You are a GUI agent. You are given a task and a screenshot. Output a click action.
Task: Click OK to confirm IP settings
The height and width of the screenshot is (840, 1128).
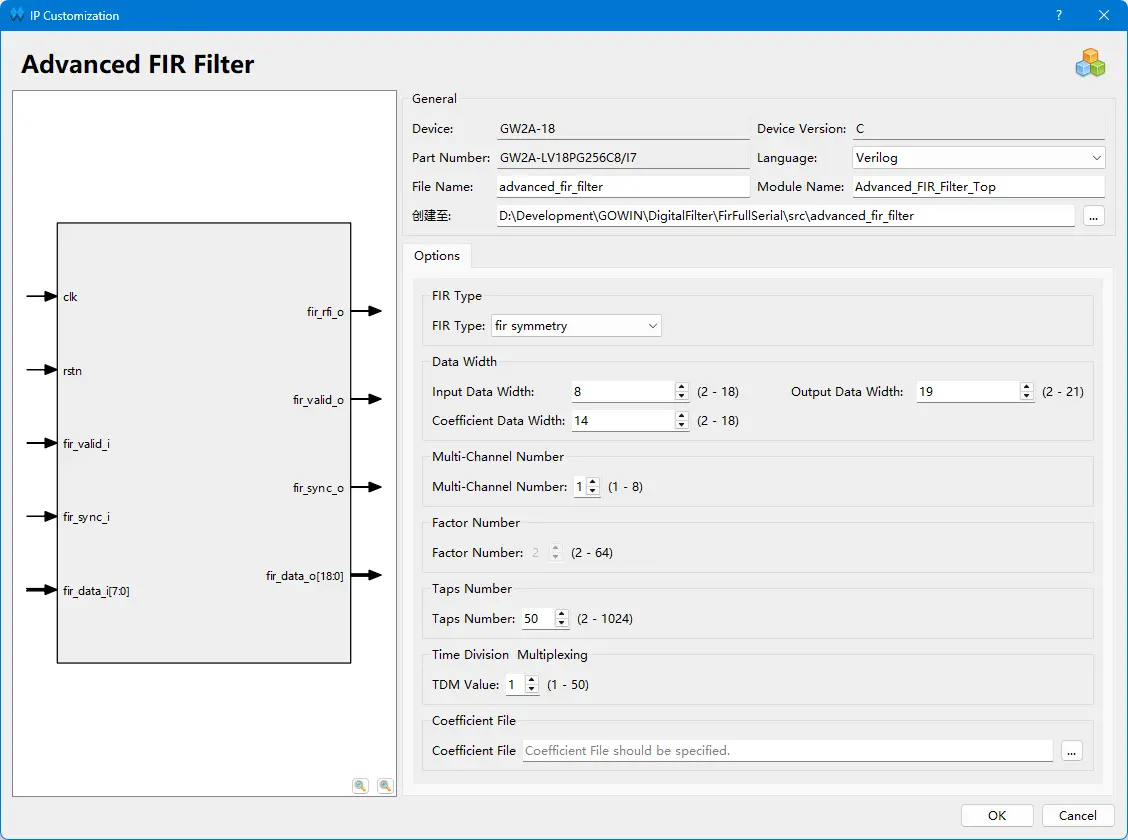pos(997,816)
